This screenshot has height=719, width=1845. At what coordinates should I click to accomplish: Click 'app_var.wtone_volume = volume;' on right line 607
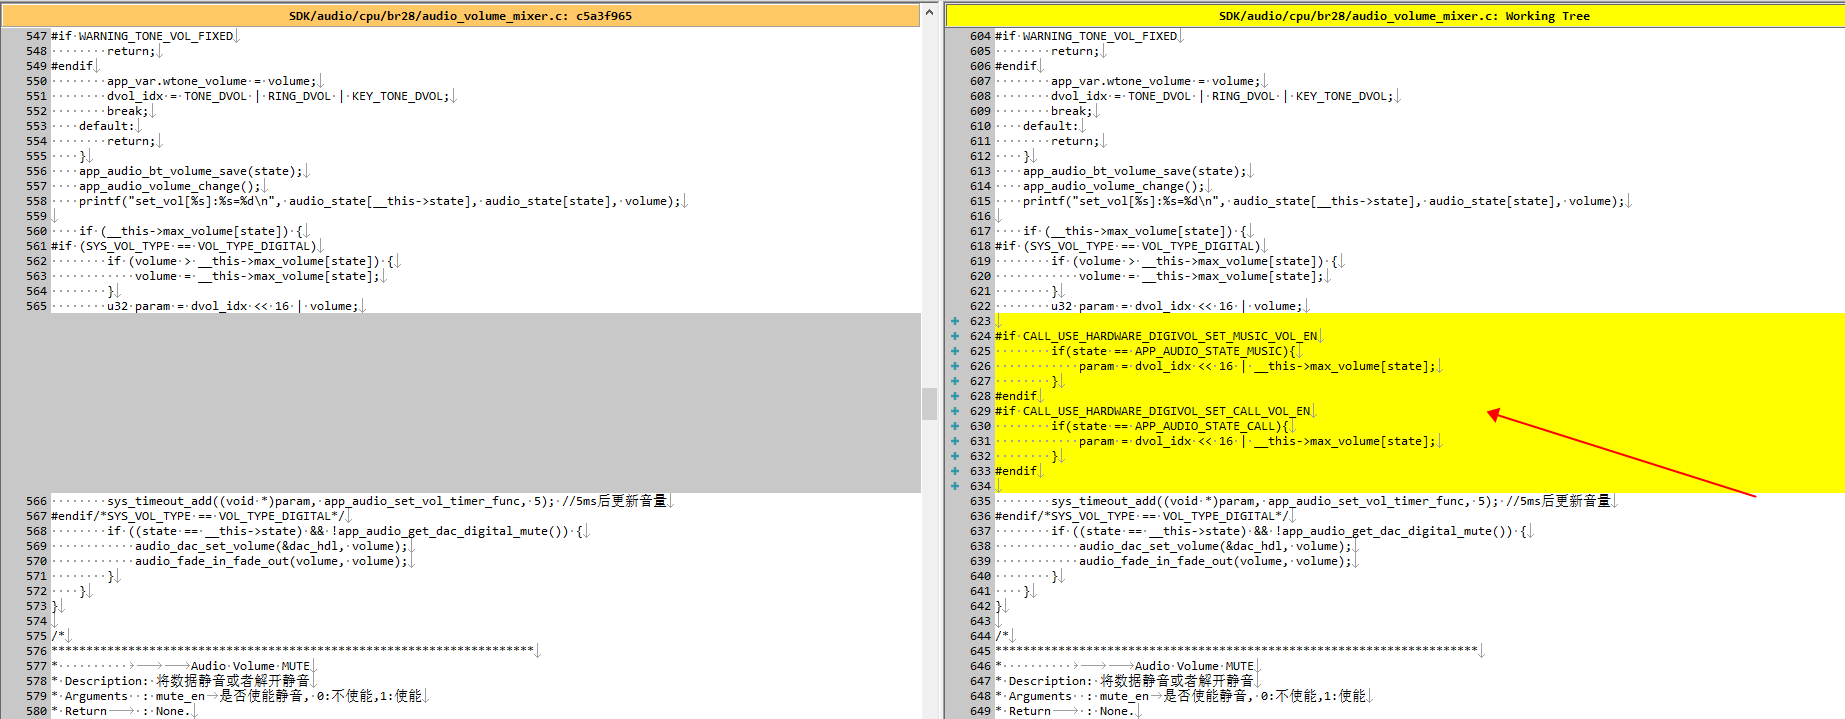coord(1156,81)
